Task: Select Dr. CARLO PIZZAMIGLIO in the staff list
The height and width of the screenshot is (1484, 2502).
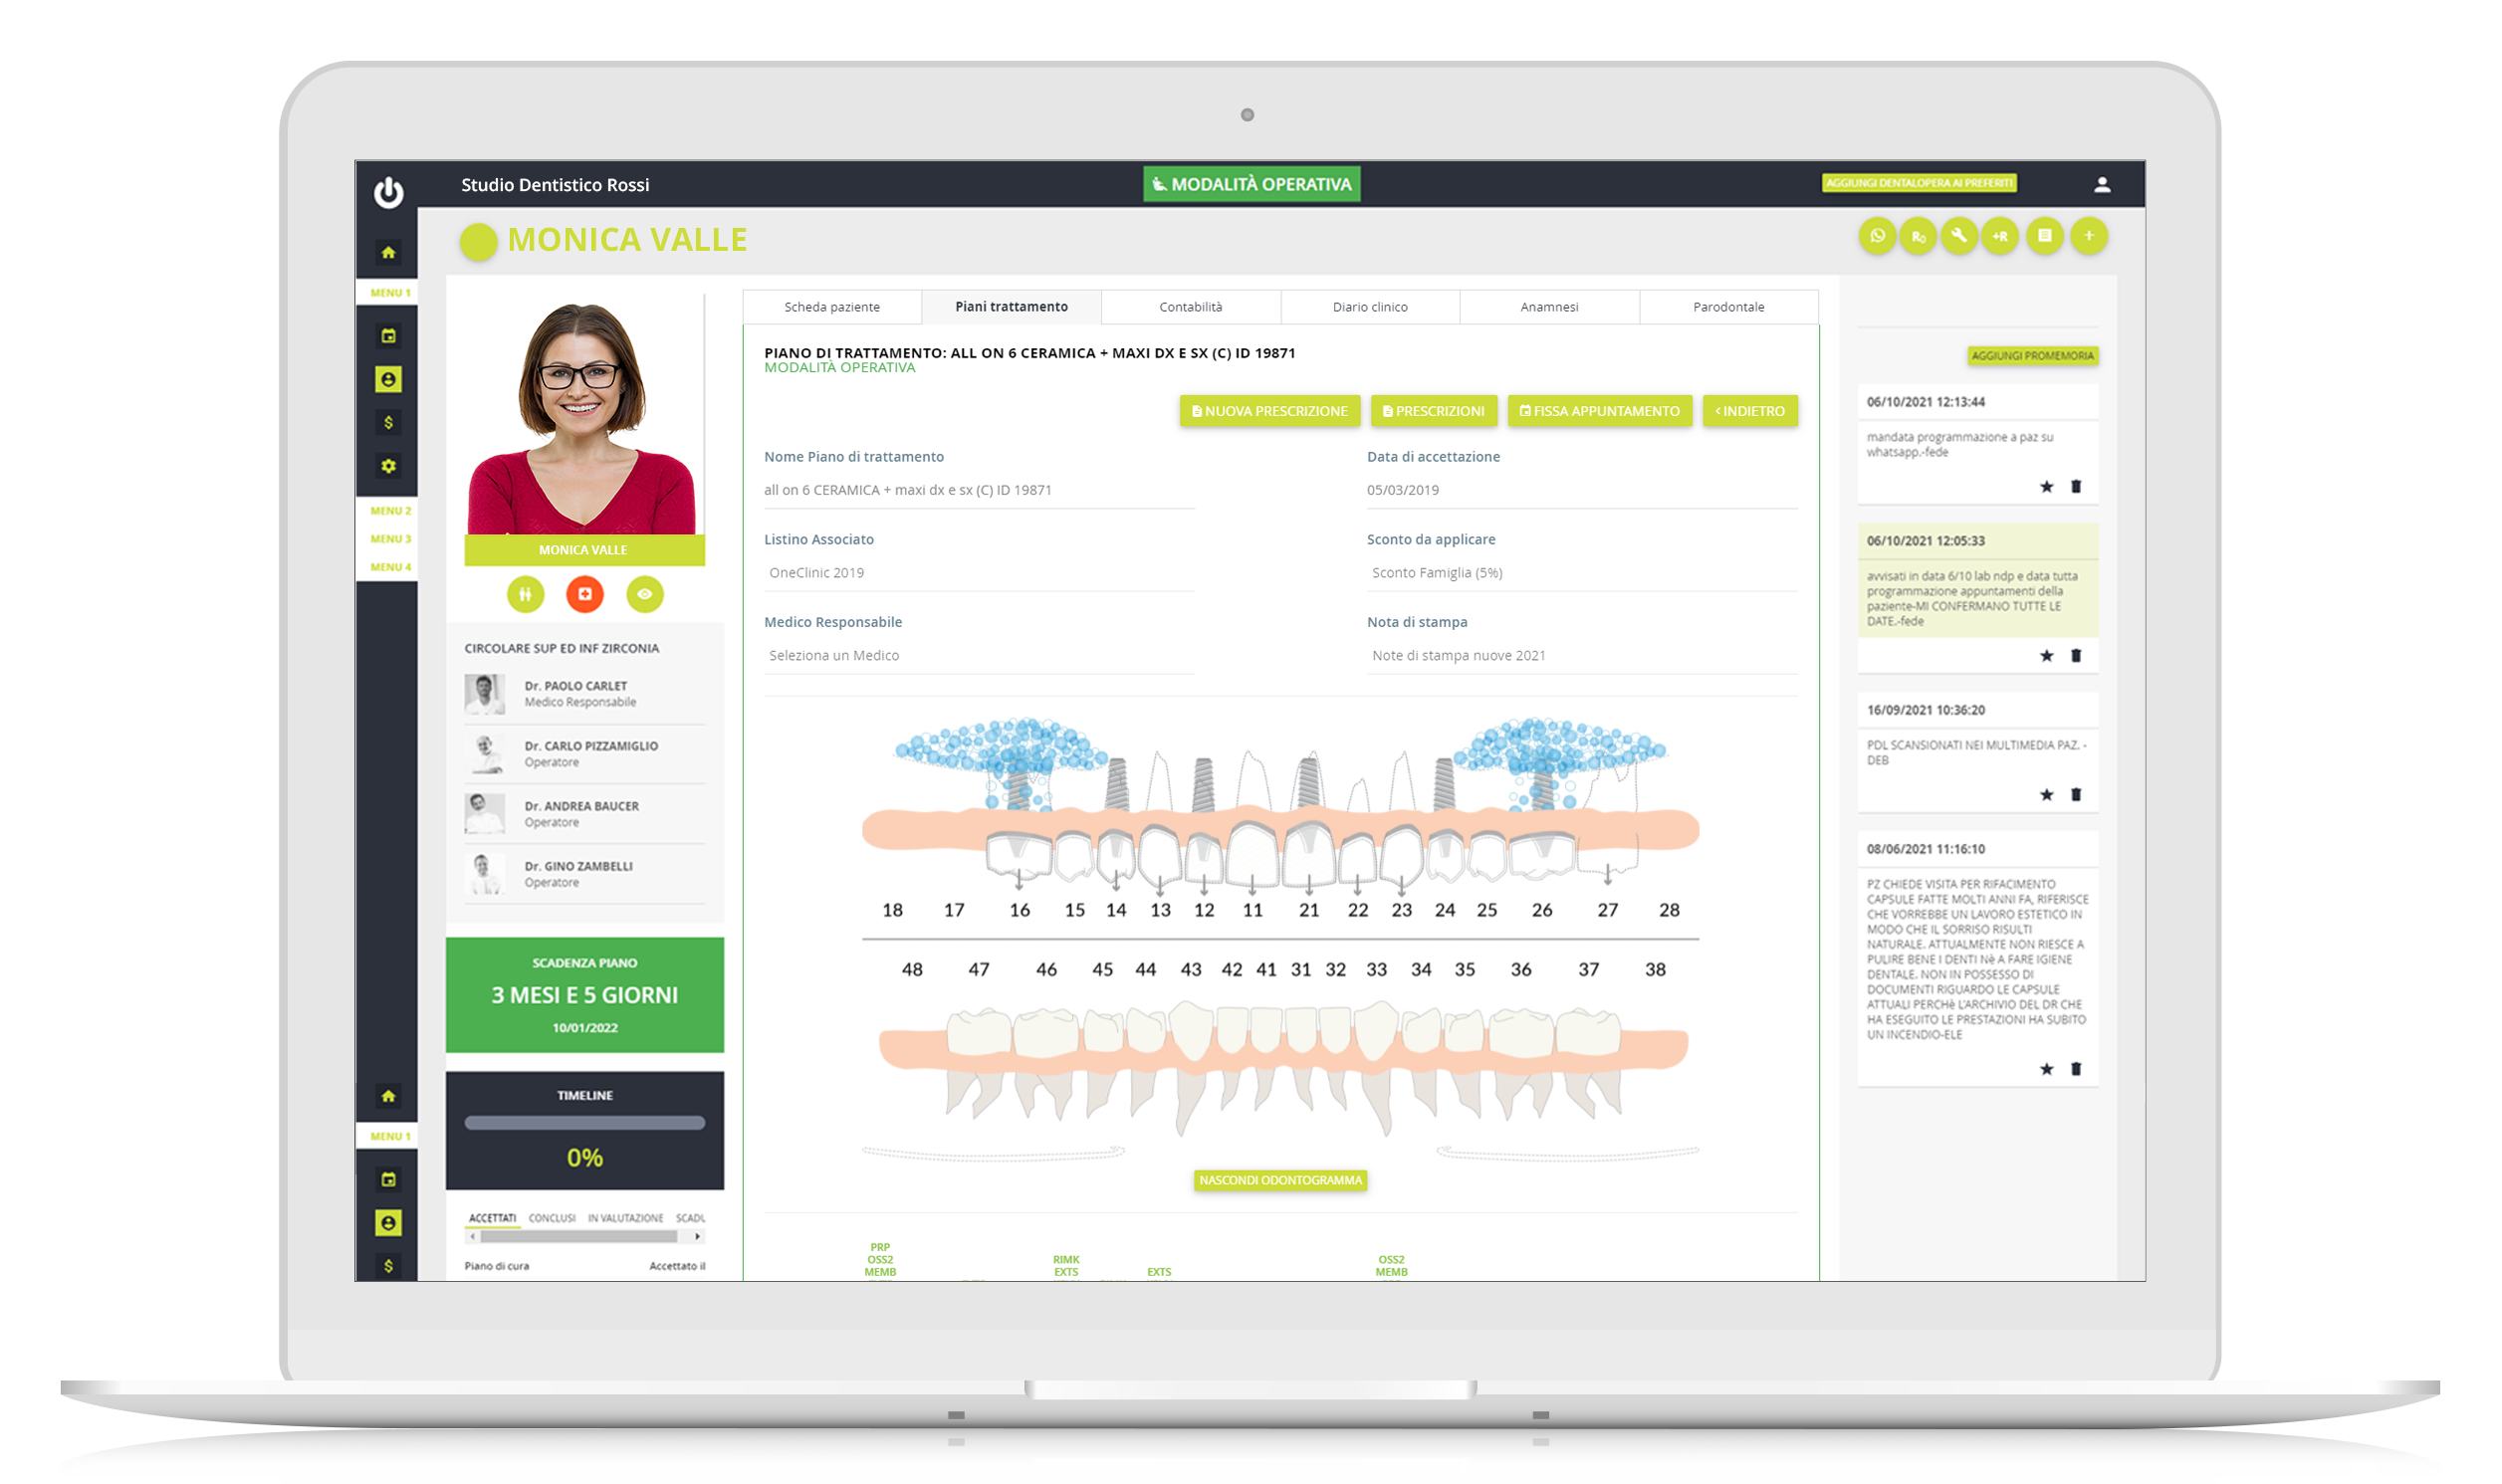Action: [x=585, y=754]
